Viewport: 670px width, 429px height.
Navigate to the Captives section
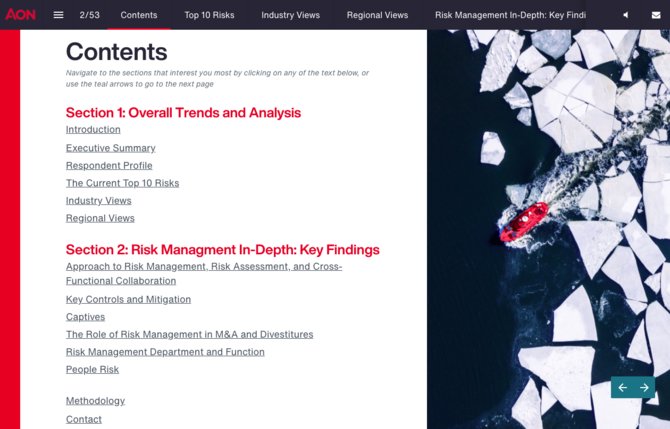[85, 317]
